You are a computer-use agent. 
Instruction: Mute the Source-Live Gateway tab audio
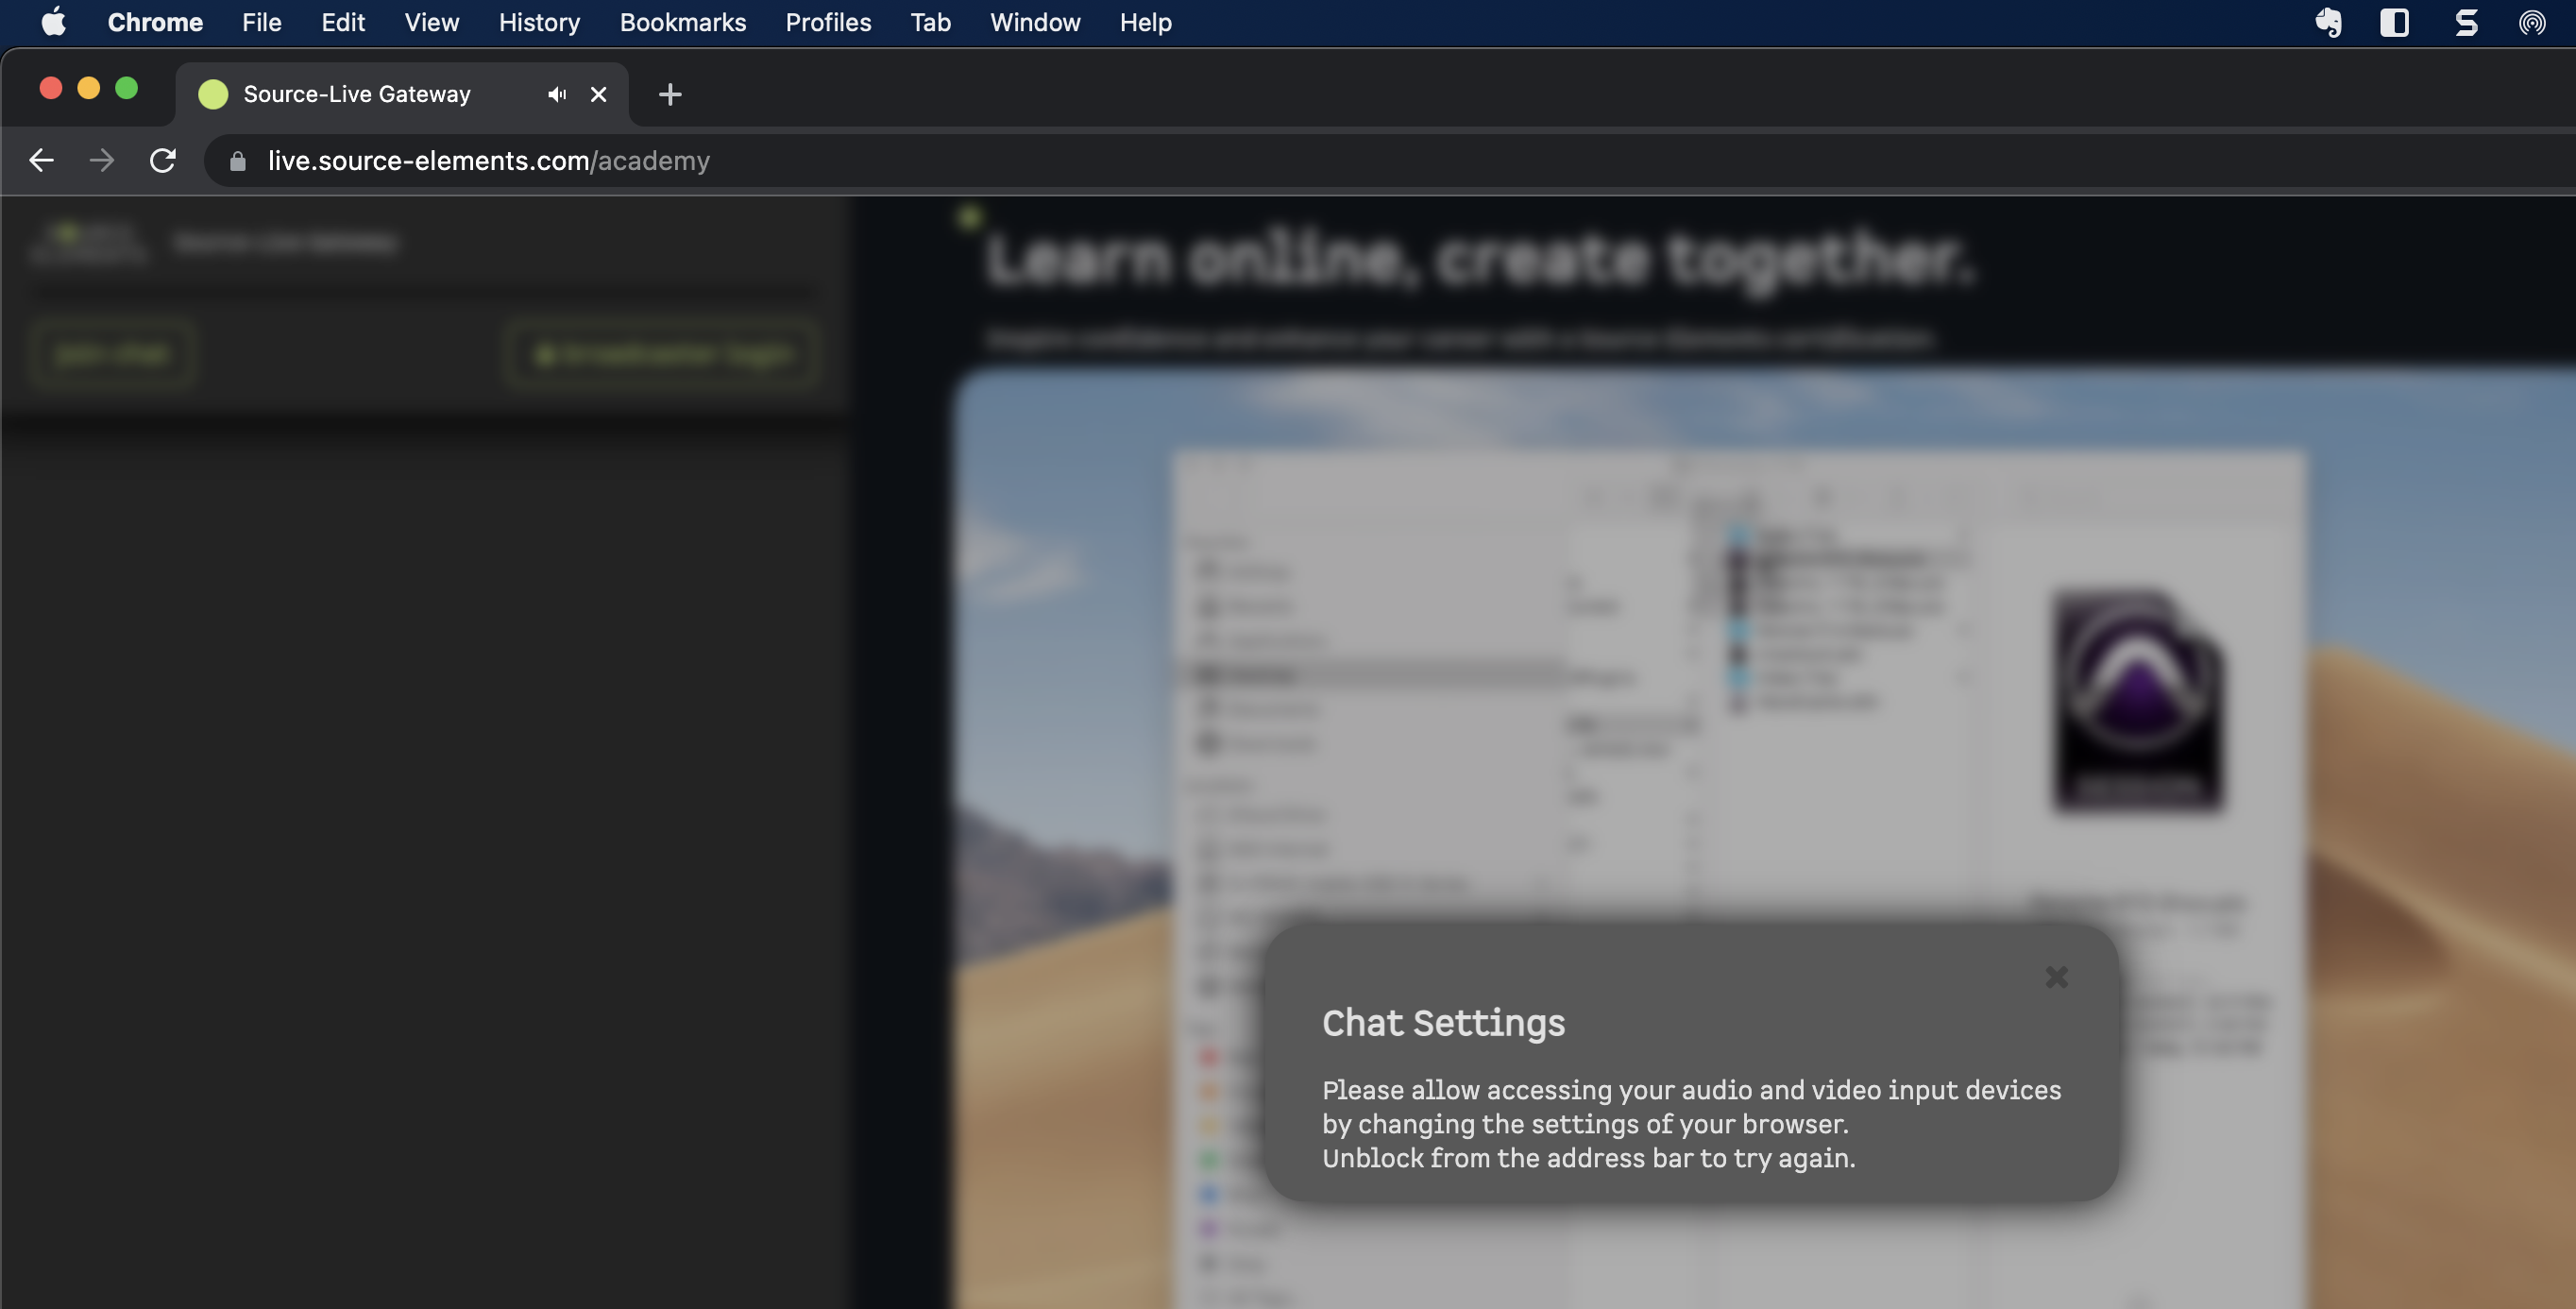557,94
